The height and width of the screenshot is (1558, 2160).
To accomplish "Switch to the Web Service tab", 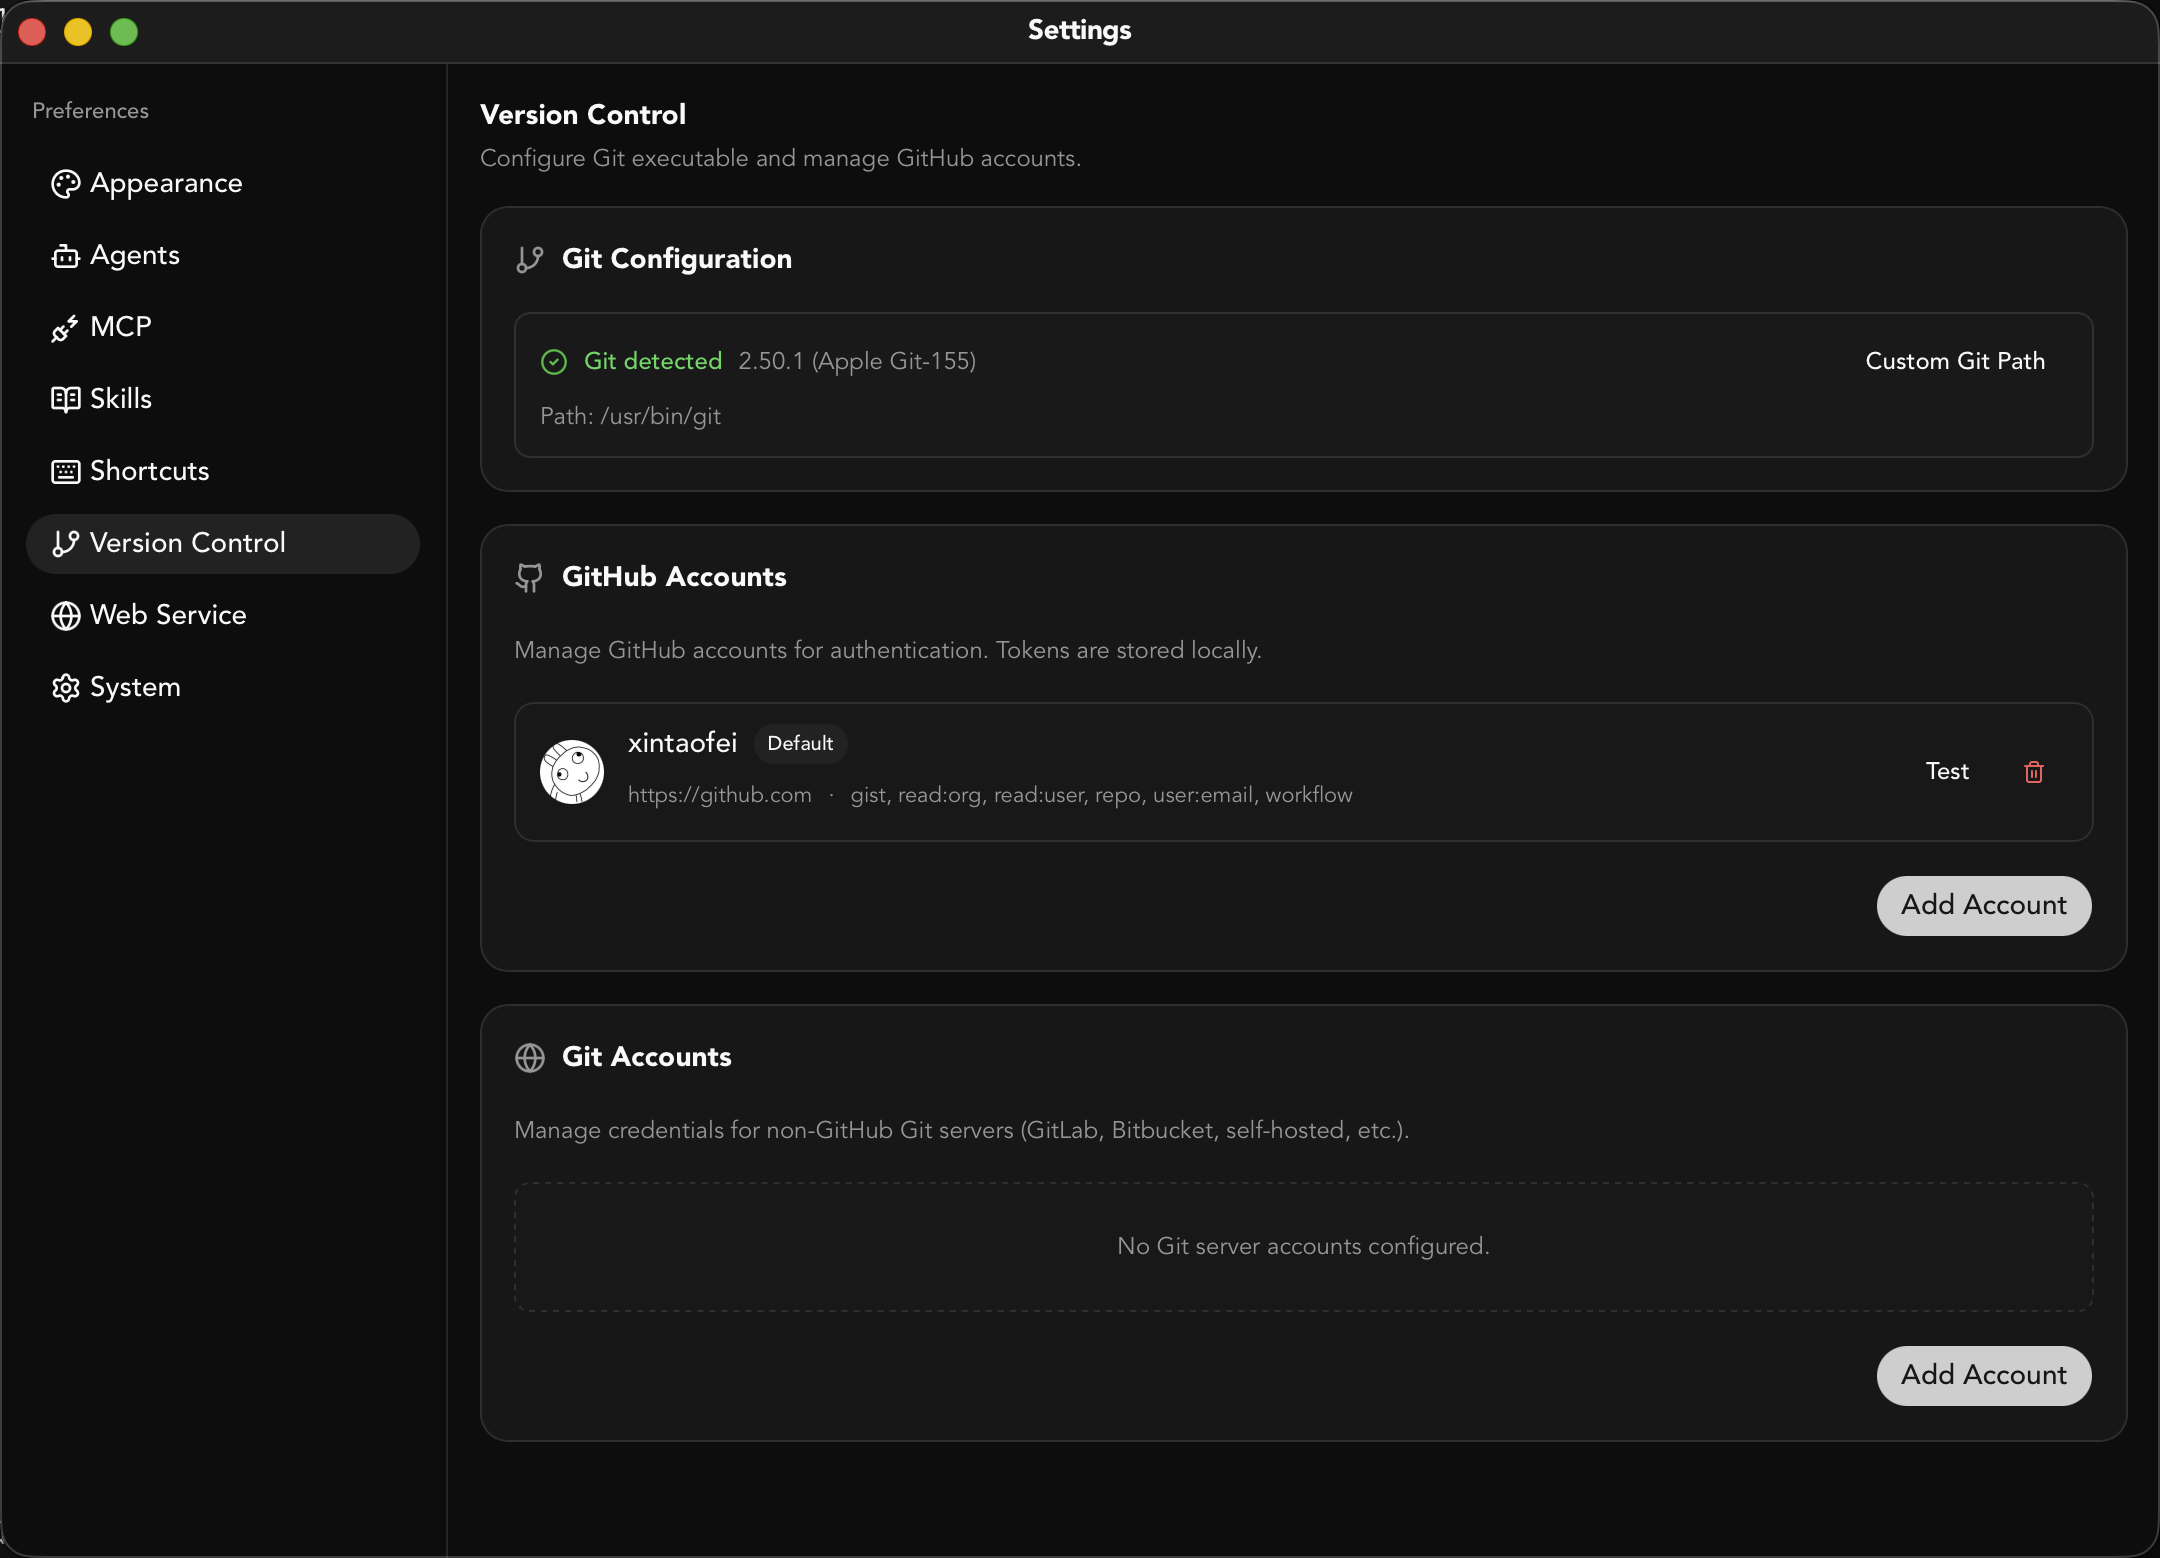I will coord(168,615).
